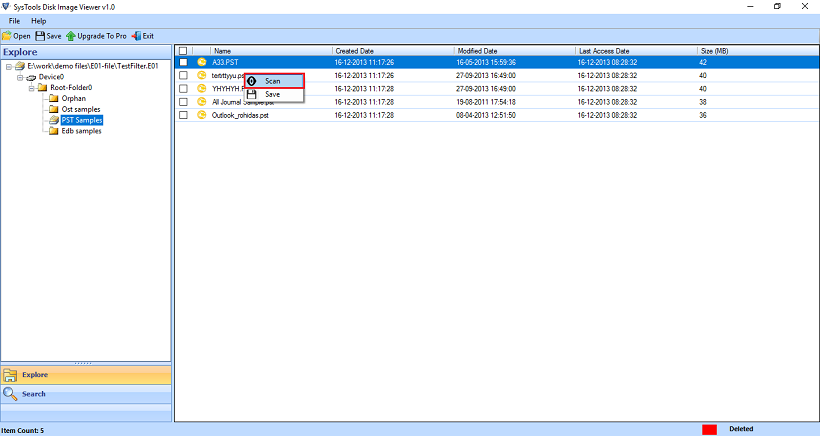Open the Help menu
The width and height of the screenshot is (820, 436).
point(39,21)
